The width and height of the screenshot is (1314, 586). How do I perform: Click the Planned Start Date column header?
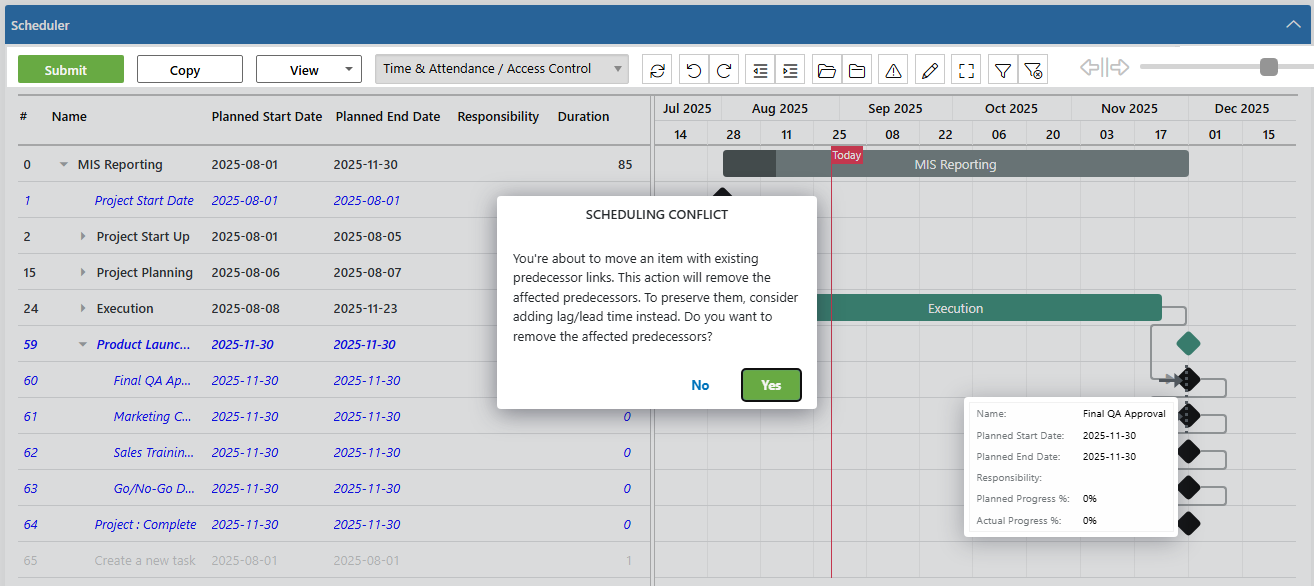[267, 116]
